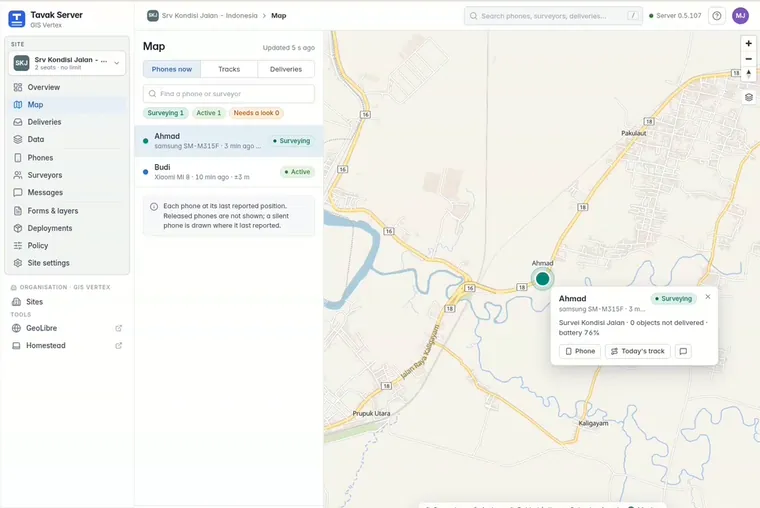Open Site settings in sidebar
The image size is (760, 508).
(67, 263)
